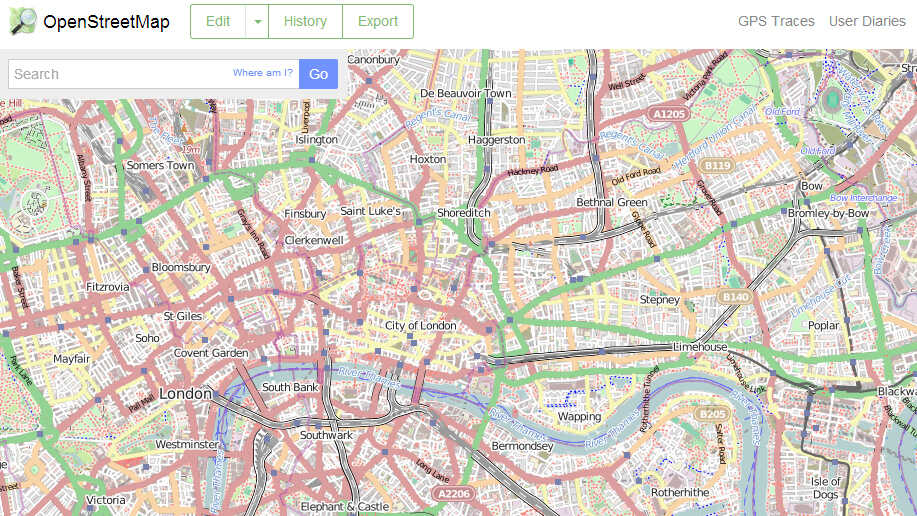Image resolution: width=917 pixels, height=516 pixels.
Task: Submit search with Go button
Action: pos(318,74)
